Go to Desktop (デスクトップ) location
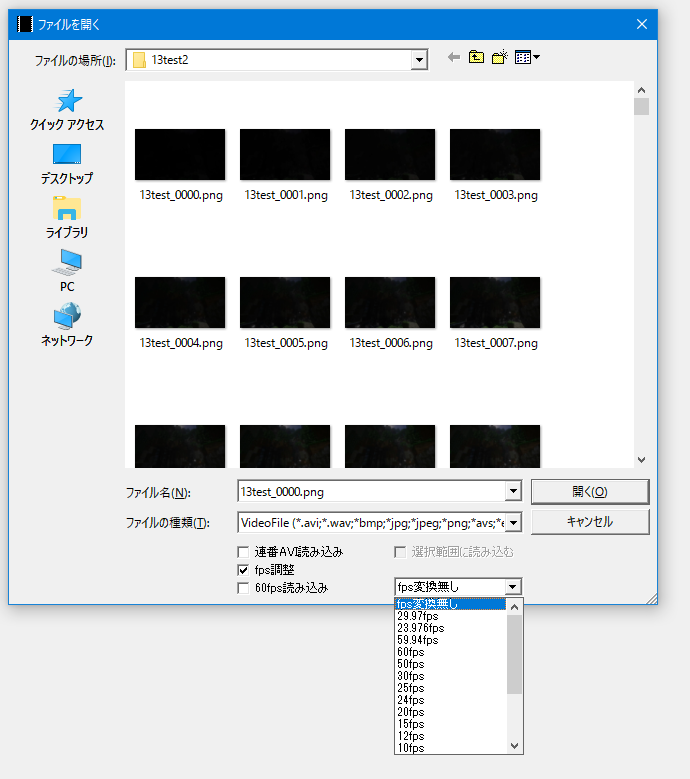 coord(67,163)
